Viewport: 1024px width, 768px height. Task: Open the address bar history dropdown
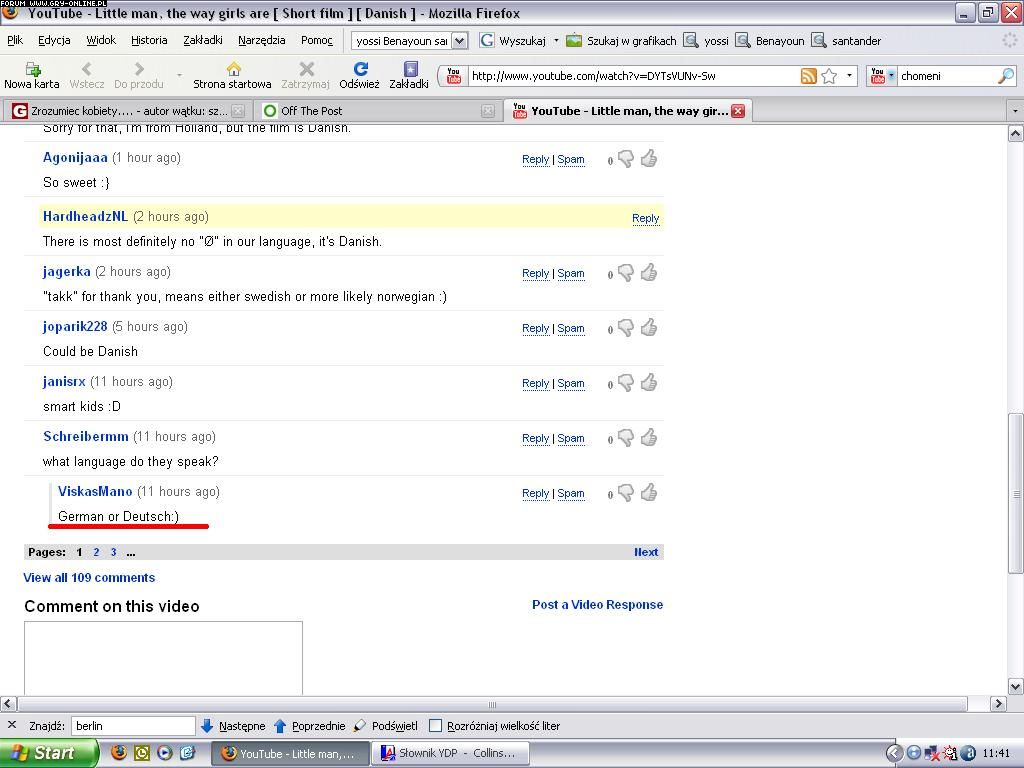pyautogui.click(x=849, y=76)
